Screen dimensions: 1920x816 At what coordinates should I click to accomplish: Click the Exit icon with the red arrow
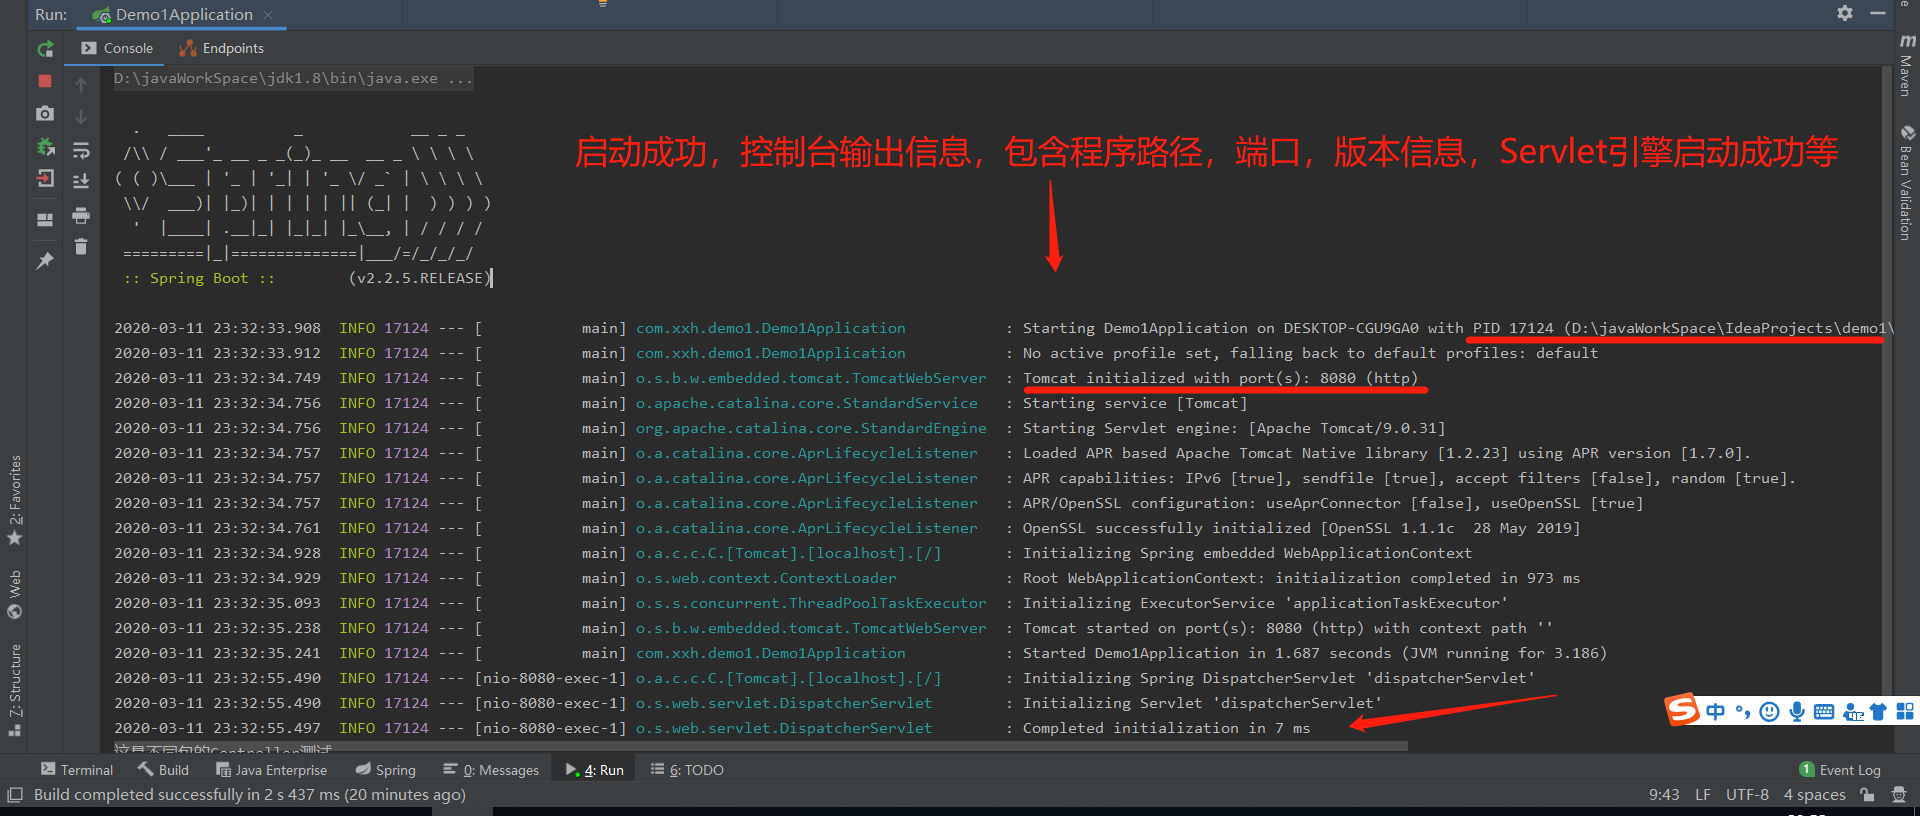coord(45,179)
